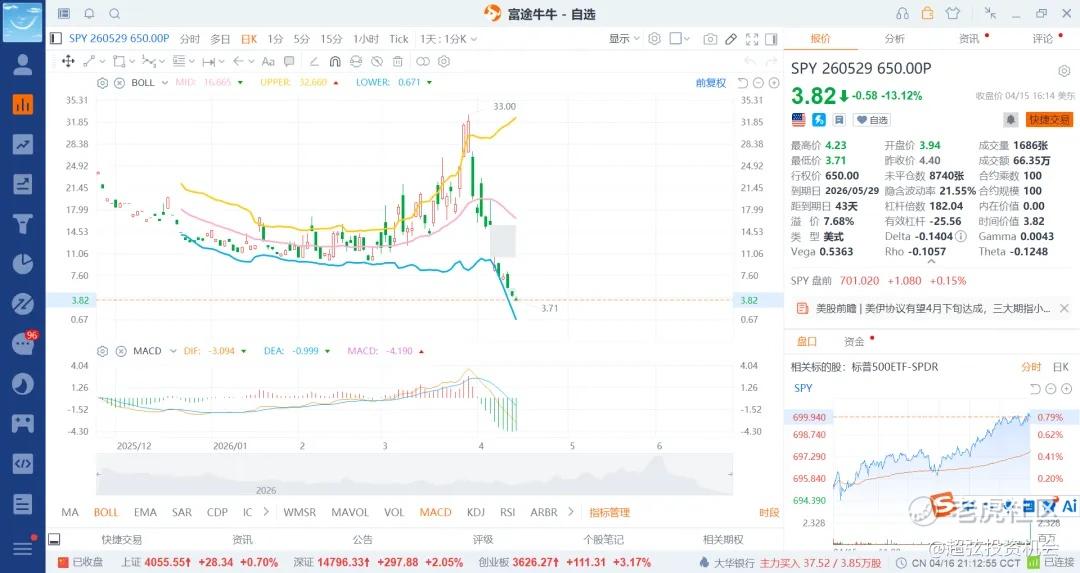The height and width of the screenshot is (573, 1080).
Task: Open the messages icon with 96 badge
Action: coord(23,343)
